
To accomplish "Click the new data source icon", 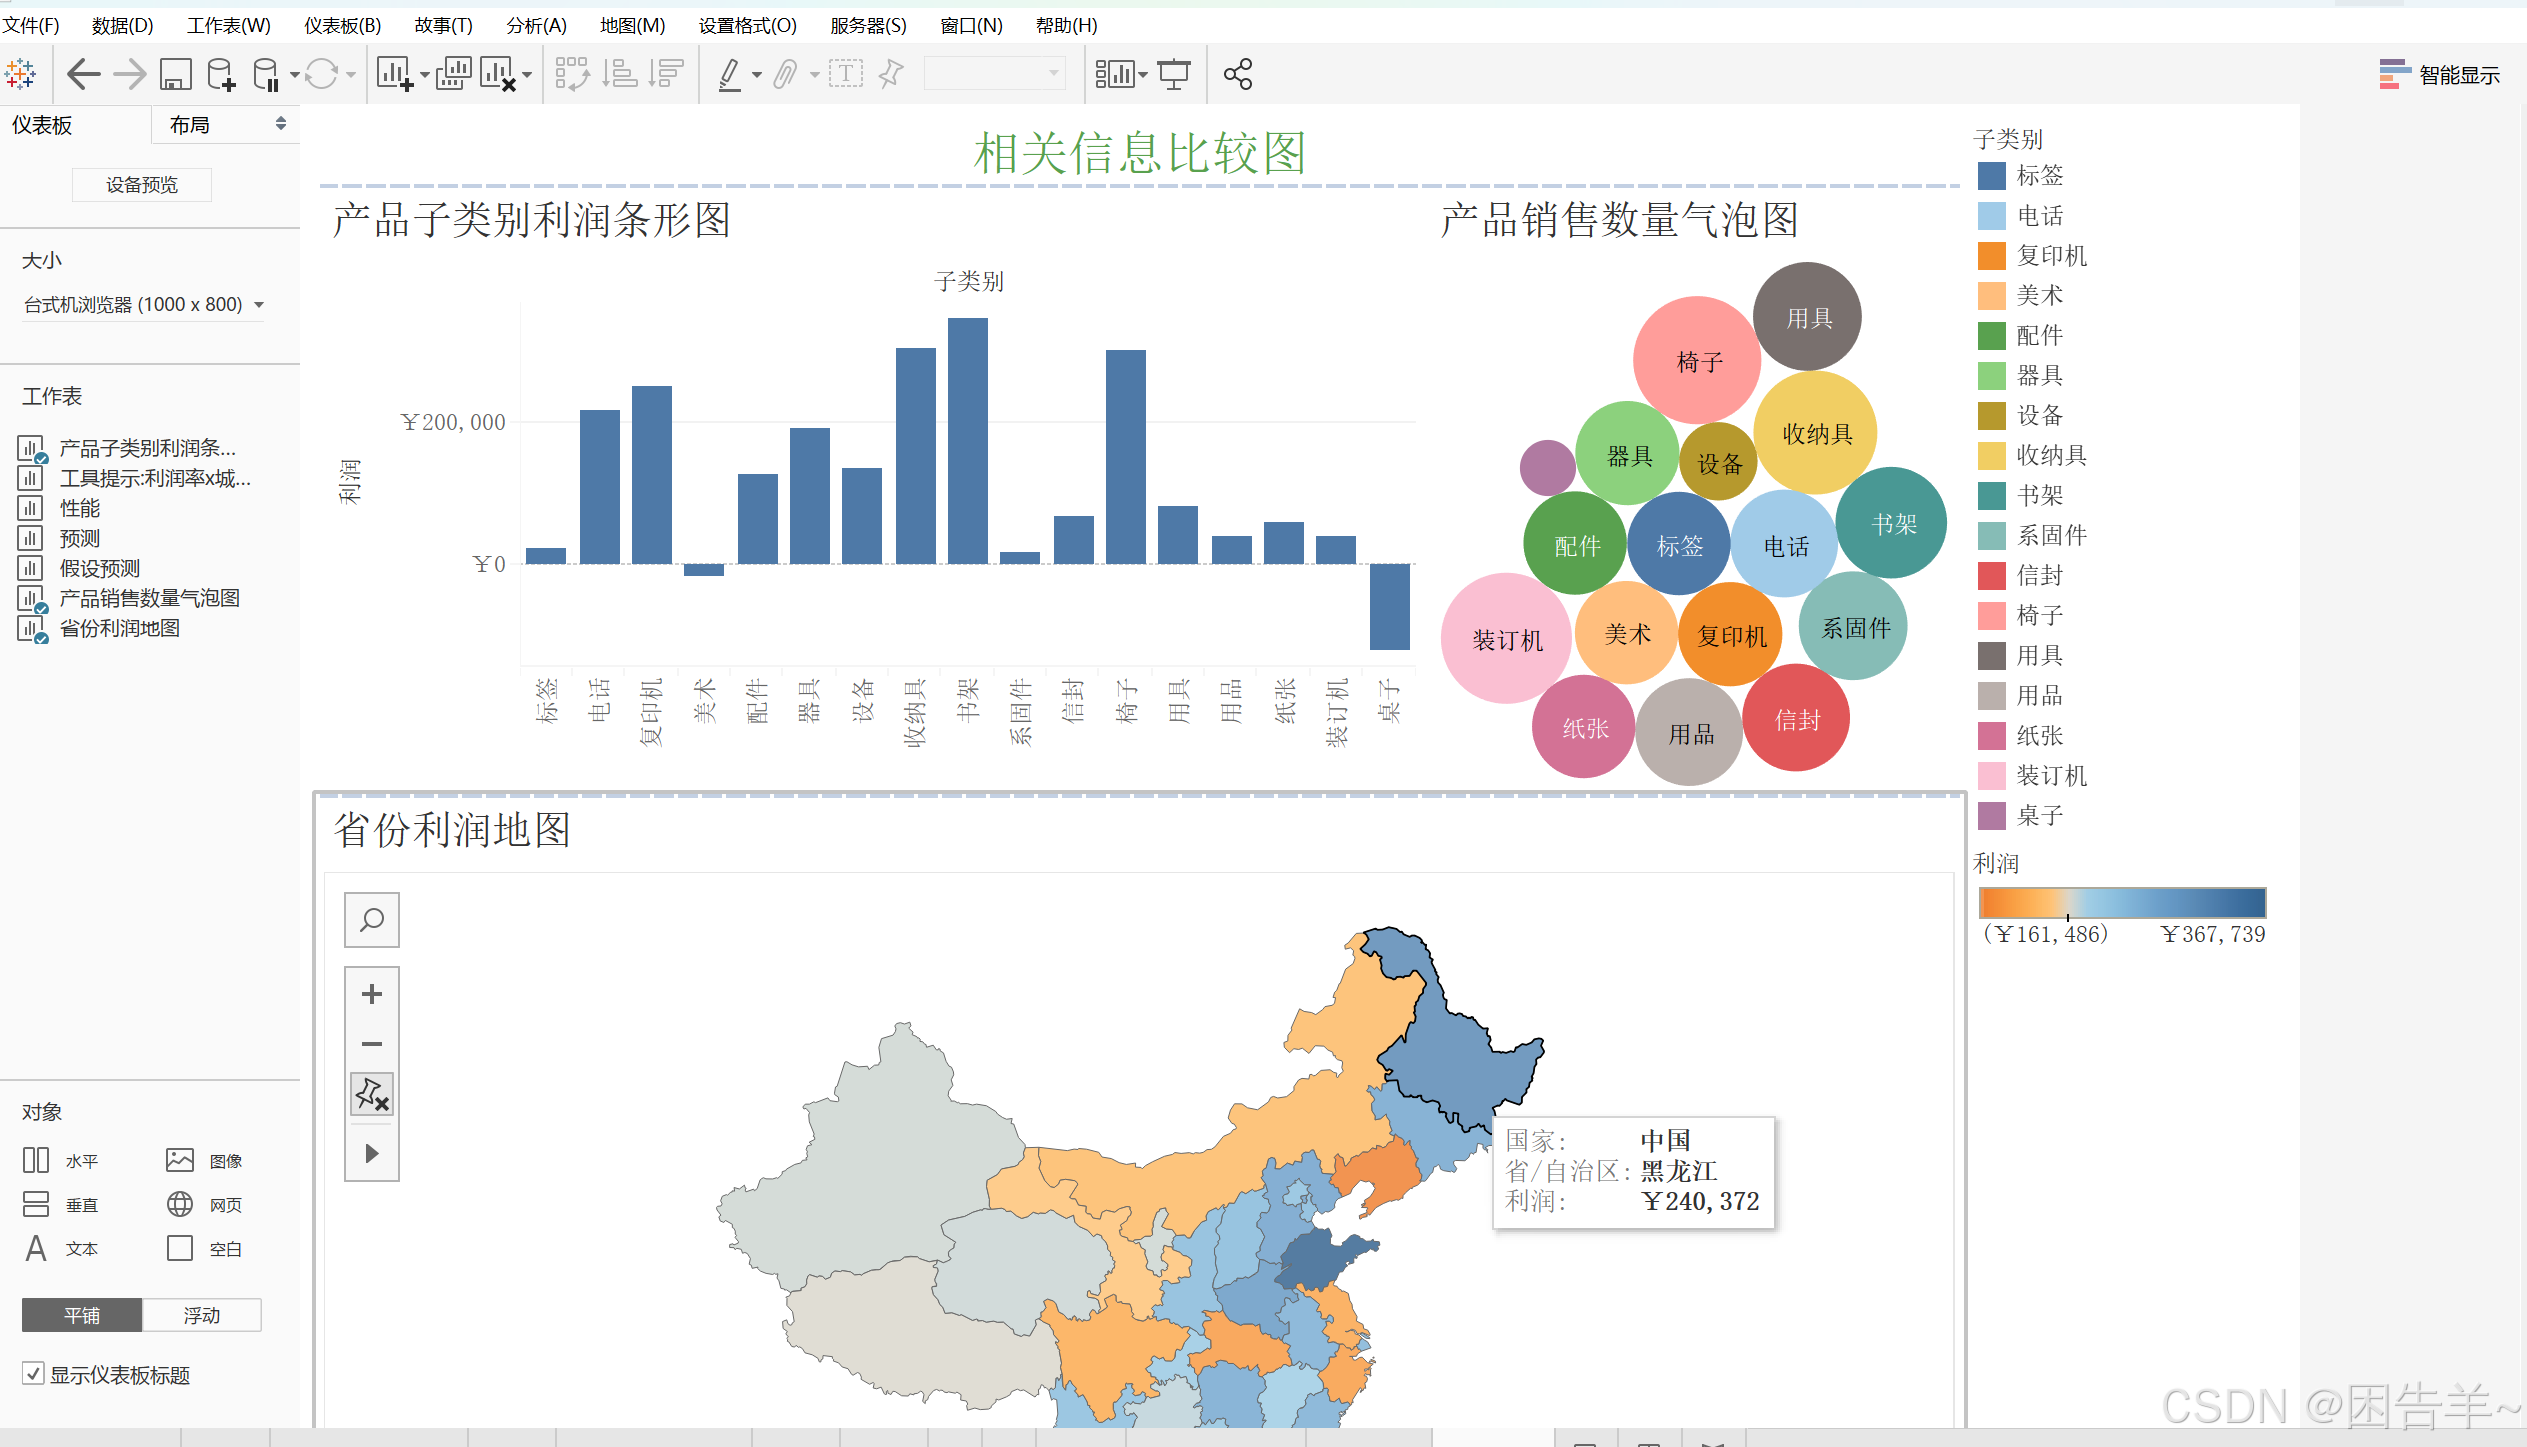I will click(221, 74).
